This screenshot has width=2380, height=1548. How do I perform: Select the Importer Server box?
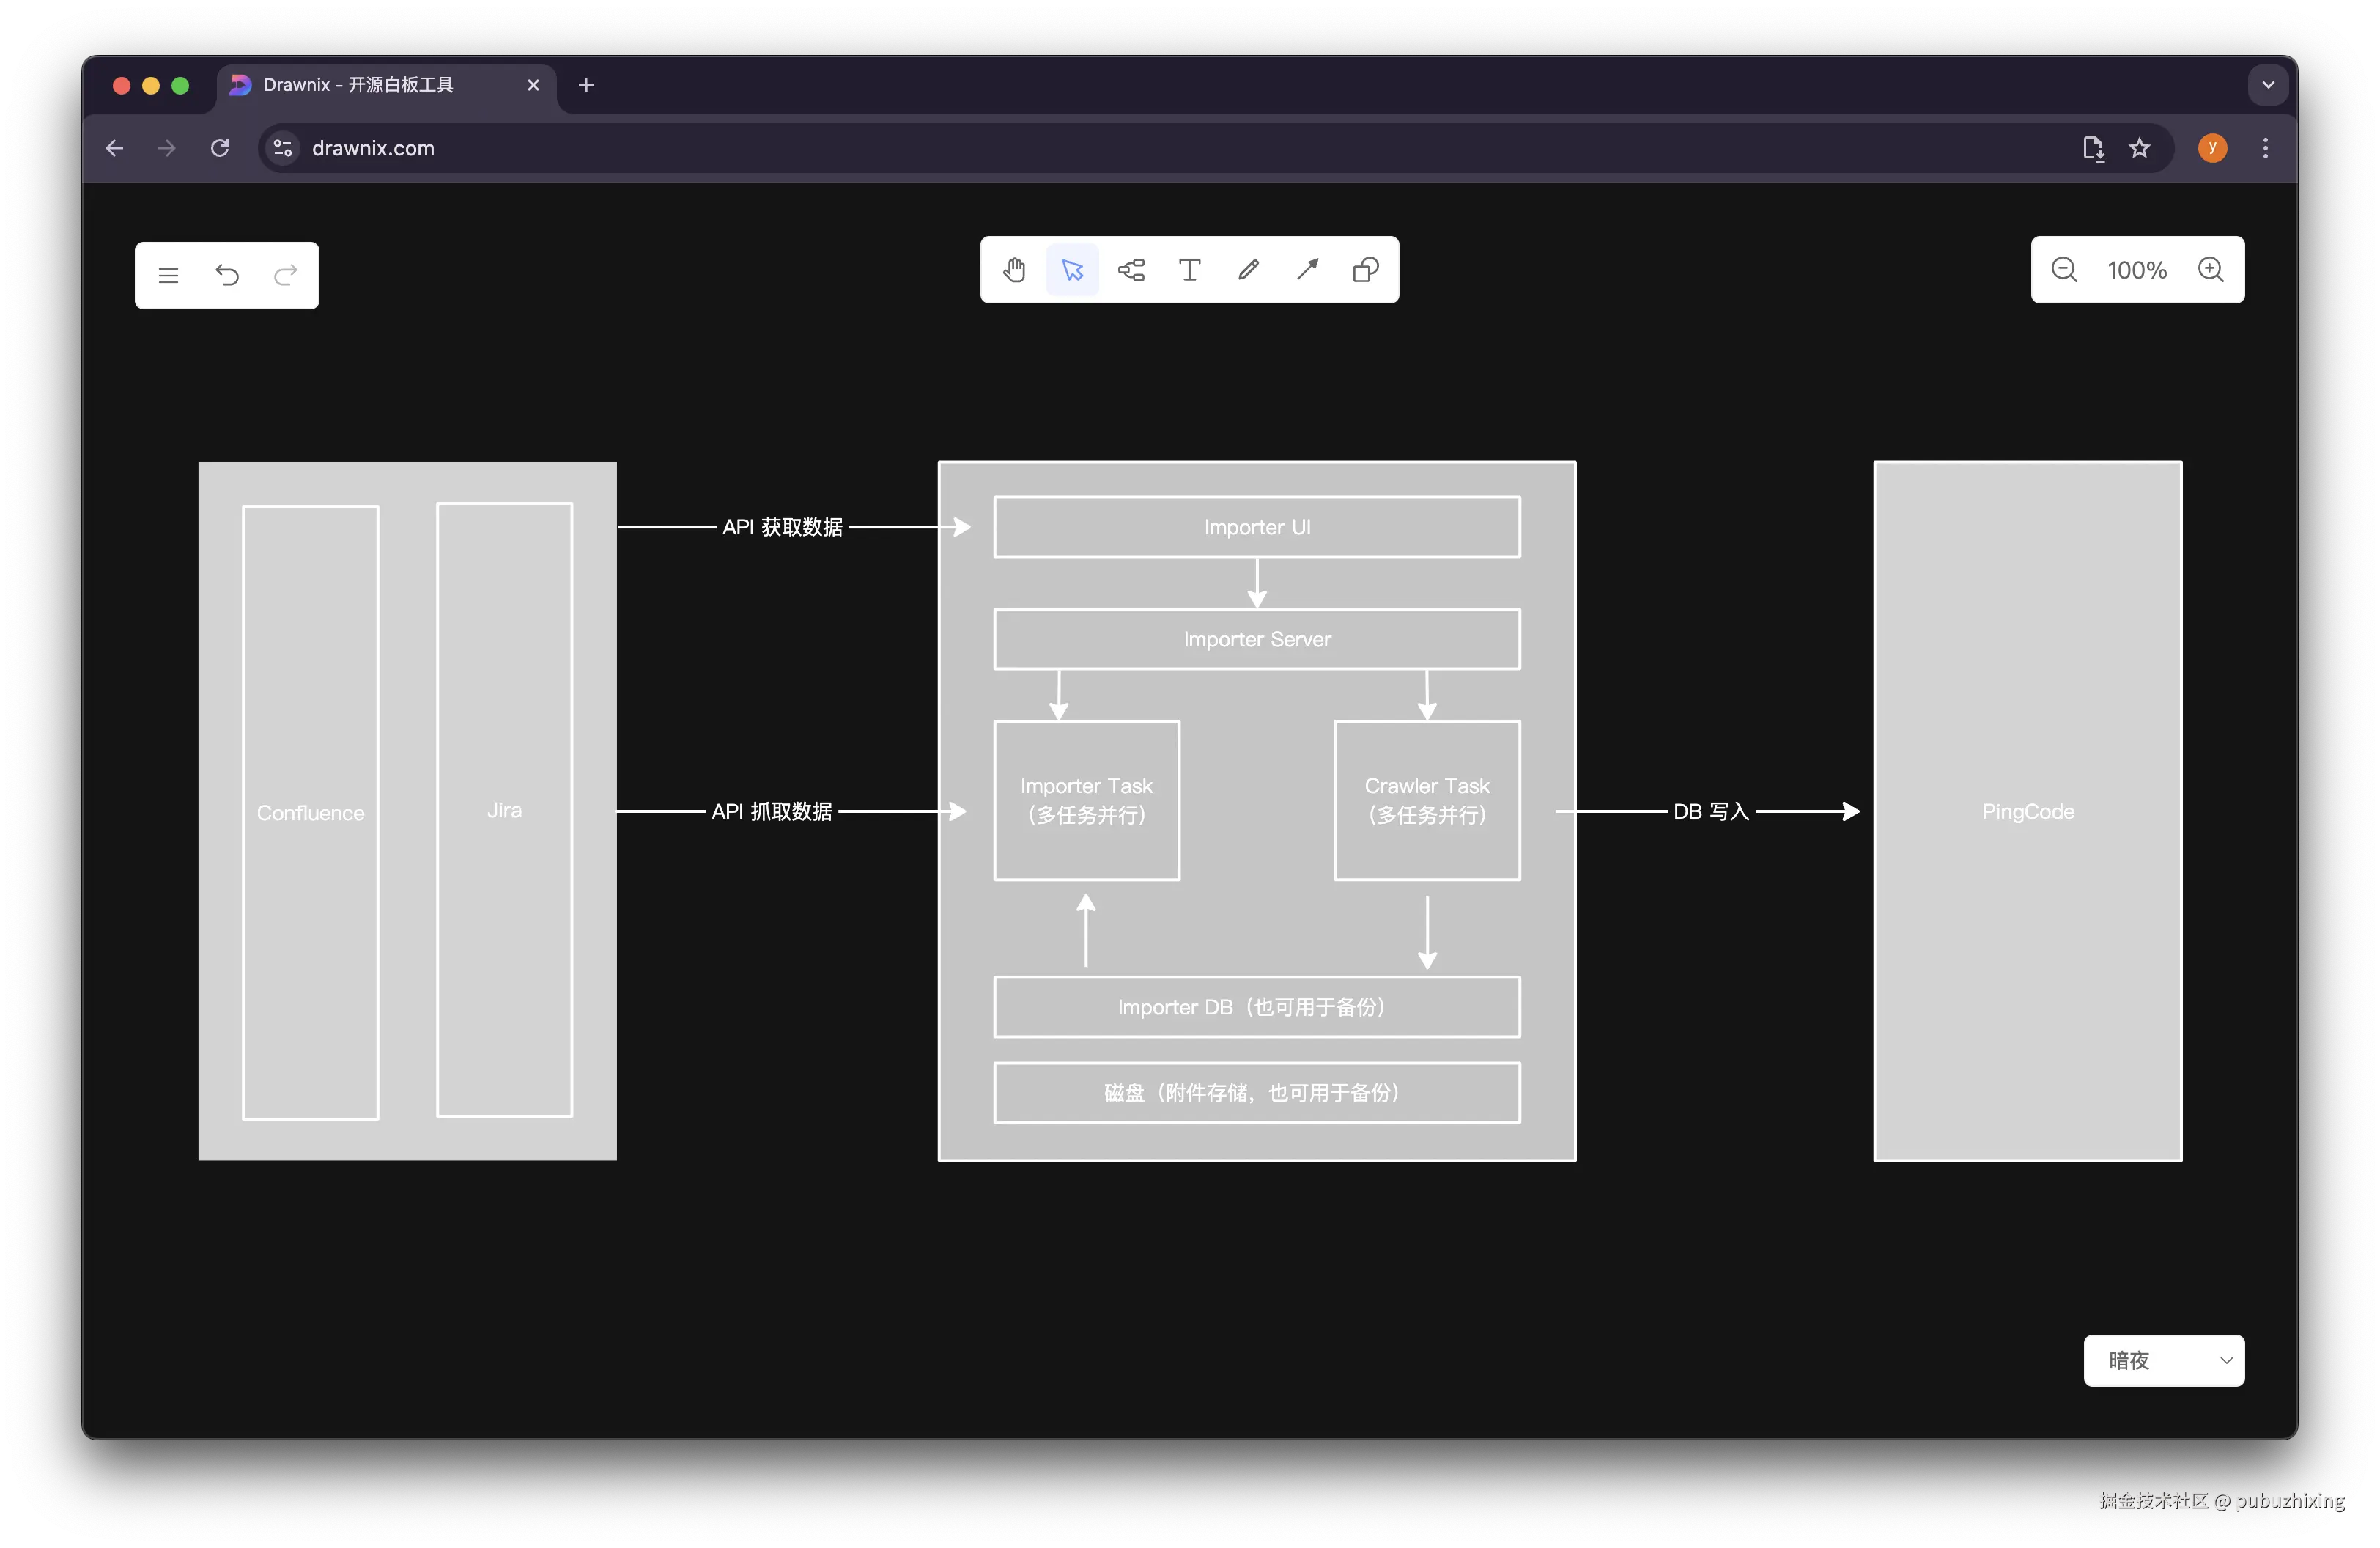[1257, 639]
